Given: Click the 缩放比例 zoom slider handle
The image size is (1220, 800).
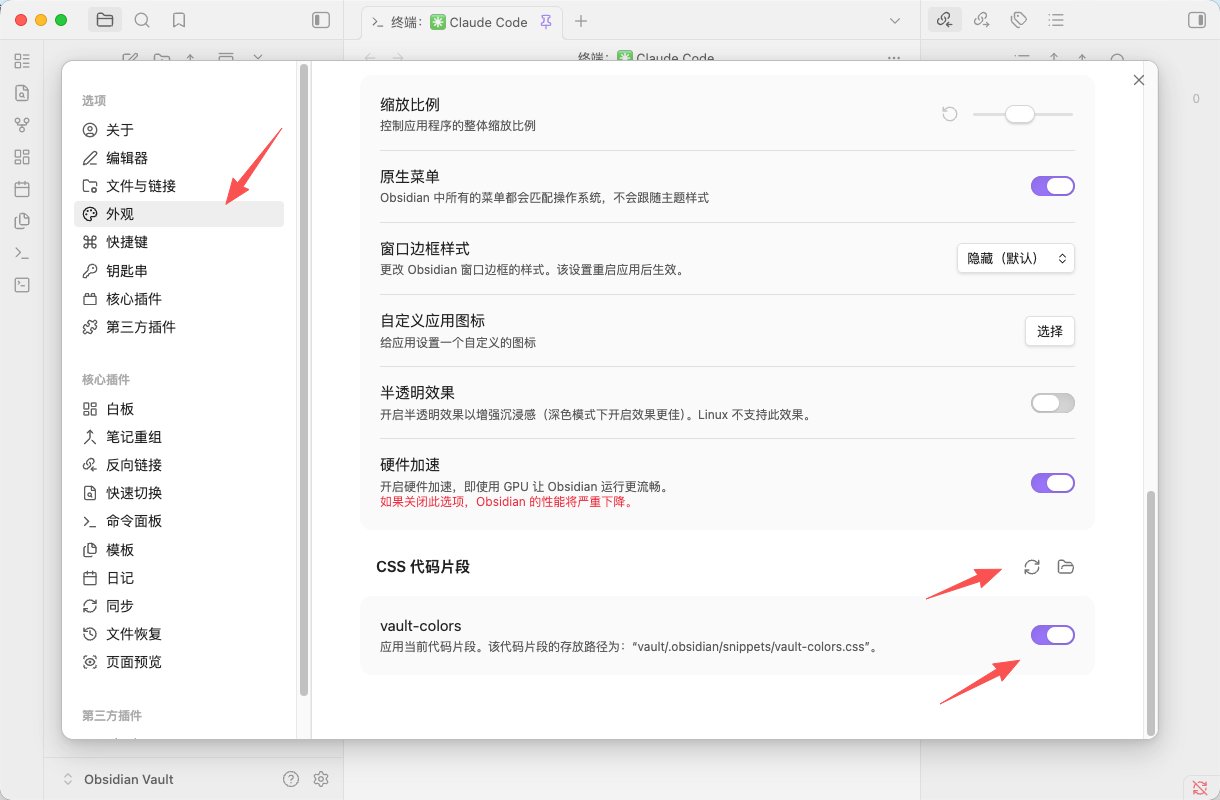Looking at the screenshot, I should tap(1019, 114).
